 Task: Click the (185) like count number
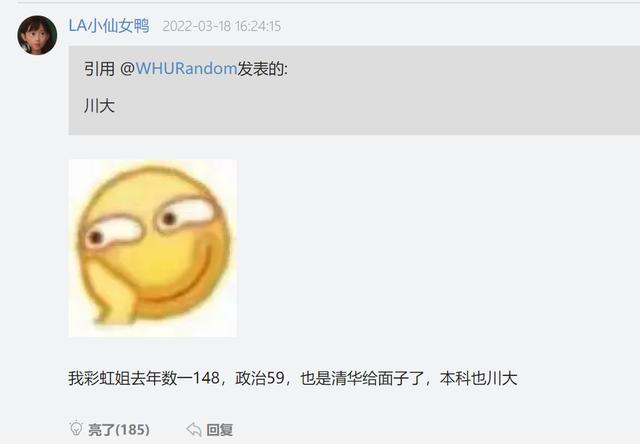(132, 430)
